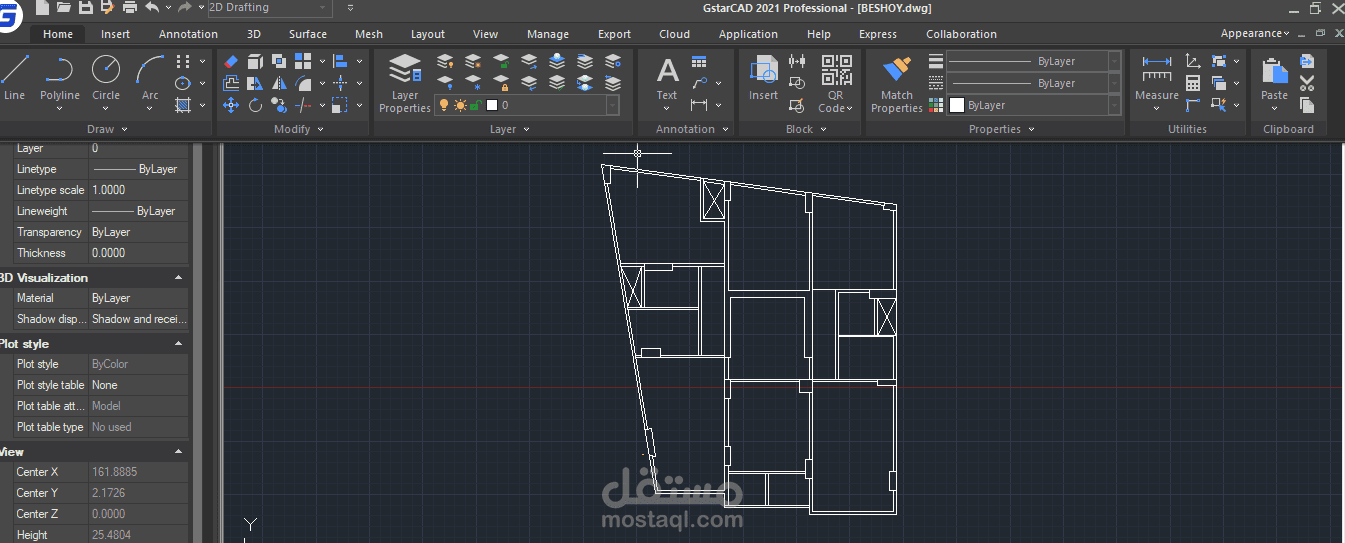
Task: Click the Match Properties brush icon
Action: click(x=897, y=83)
